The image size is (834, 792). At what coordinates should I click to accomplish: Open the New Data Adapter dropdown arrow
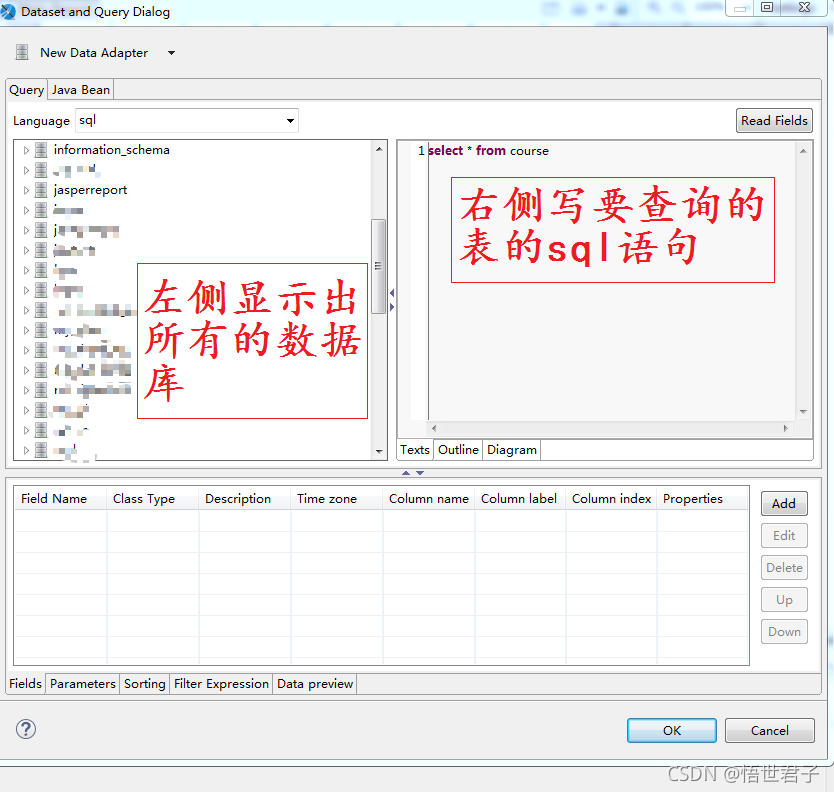pyautogui.click(x=170, y=52)
